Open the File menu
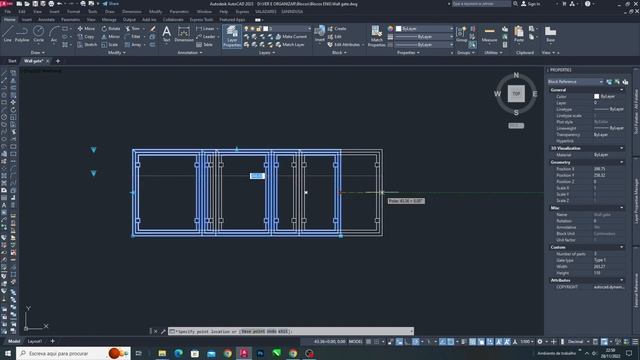 pyautogui.click(x=8, y=12)
